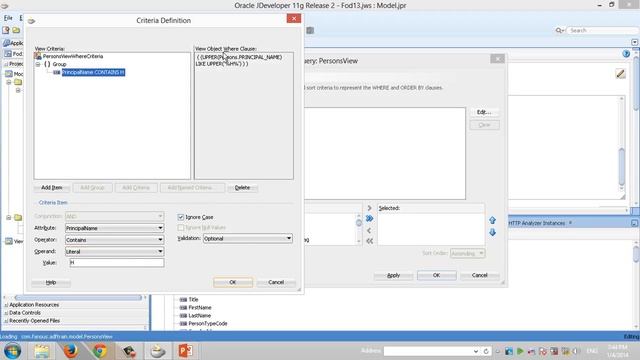Click the Open folder toolbar icon

16,30
